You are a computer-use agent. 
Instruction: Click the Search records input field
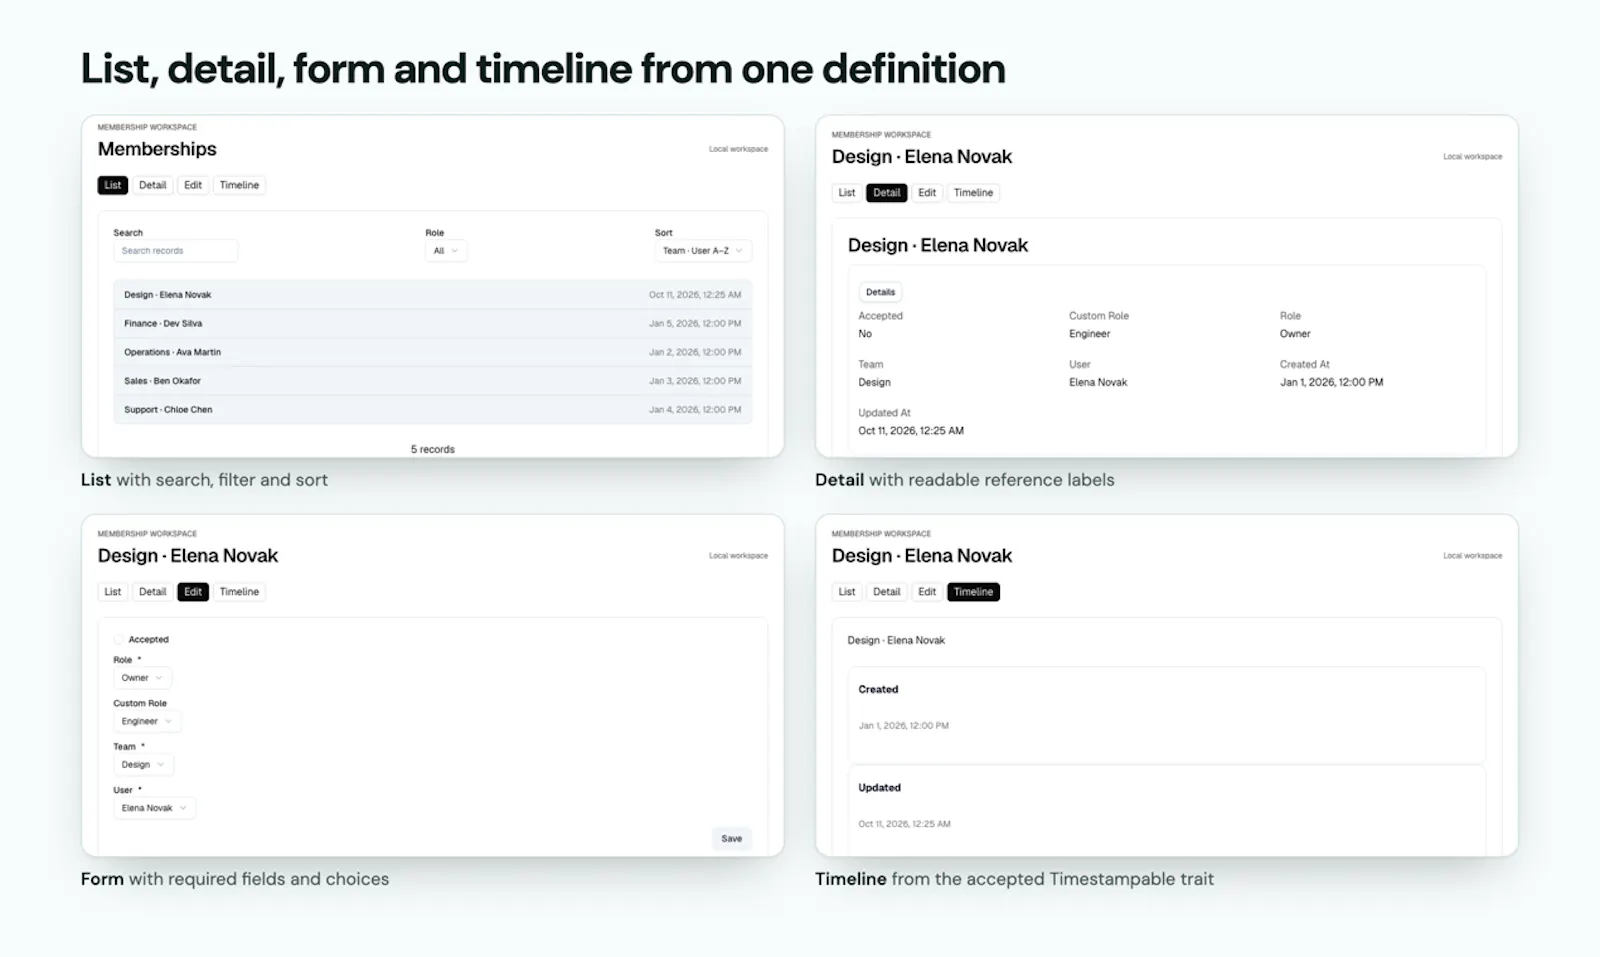175,251
